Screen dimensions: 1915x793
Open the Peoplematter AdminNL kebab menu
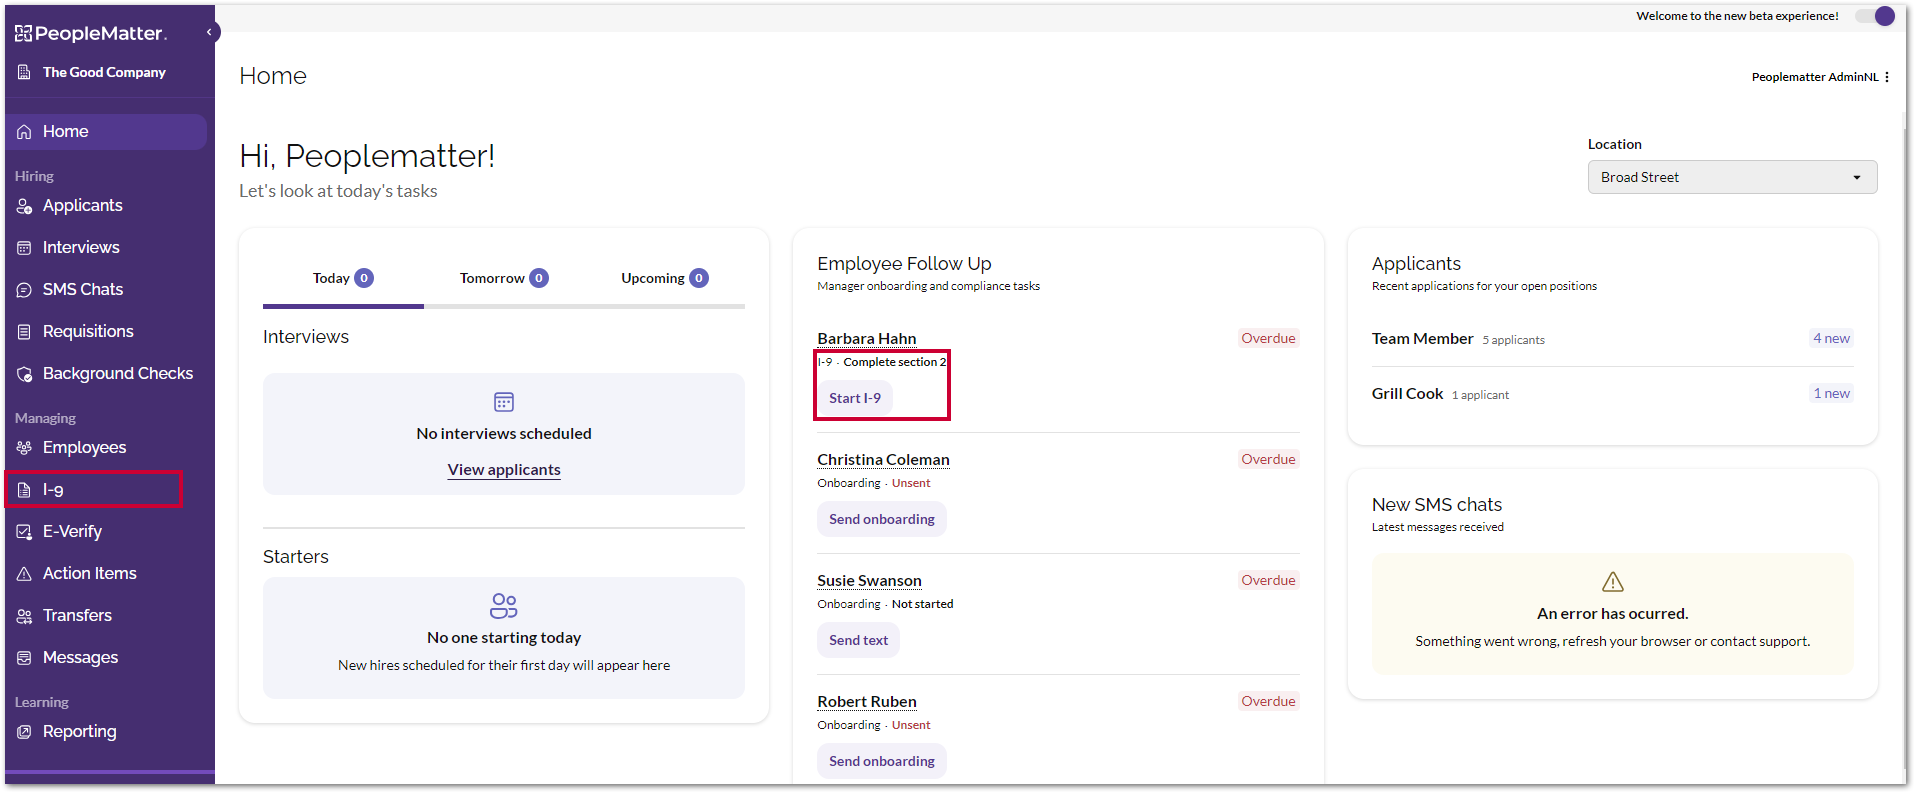pyautogui.click(x=1887, y=77)
